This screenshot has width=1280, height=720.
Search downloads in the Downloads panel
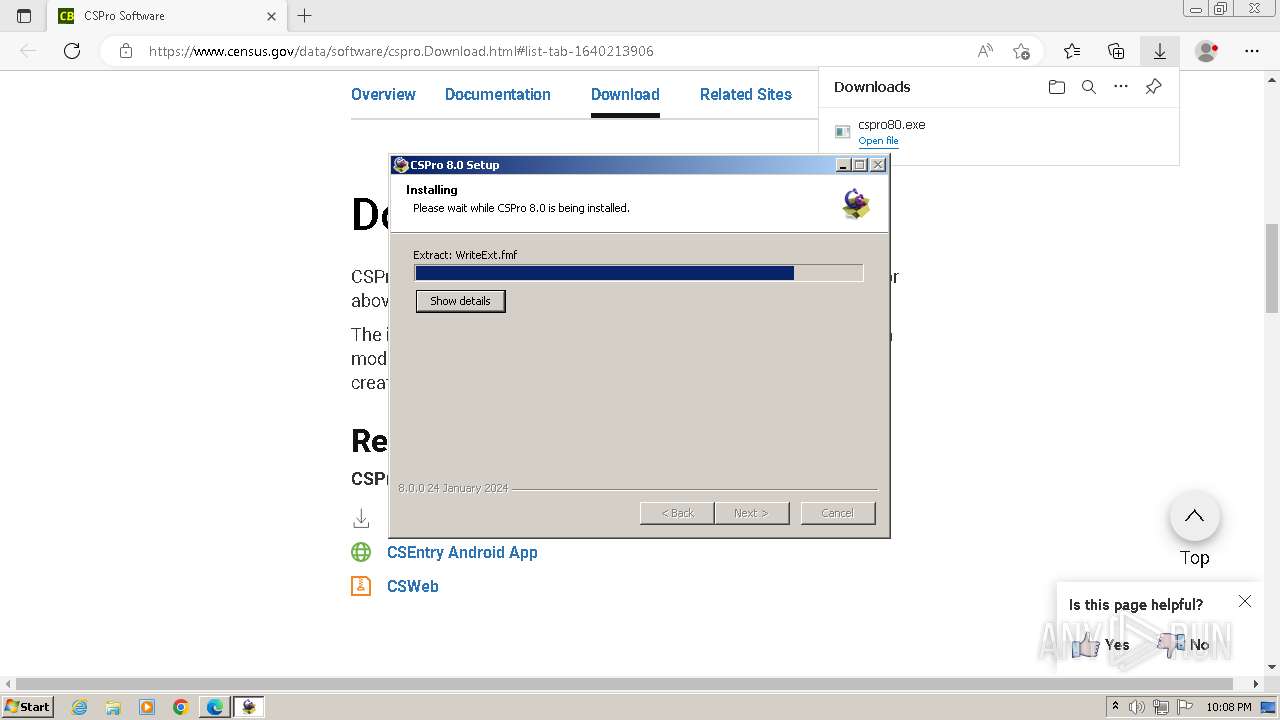tap(1089, 87)
